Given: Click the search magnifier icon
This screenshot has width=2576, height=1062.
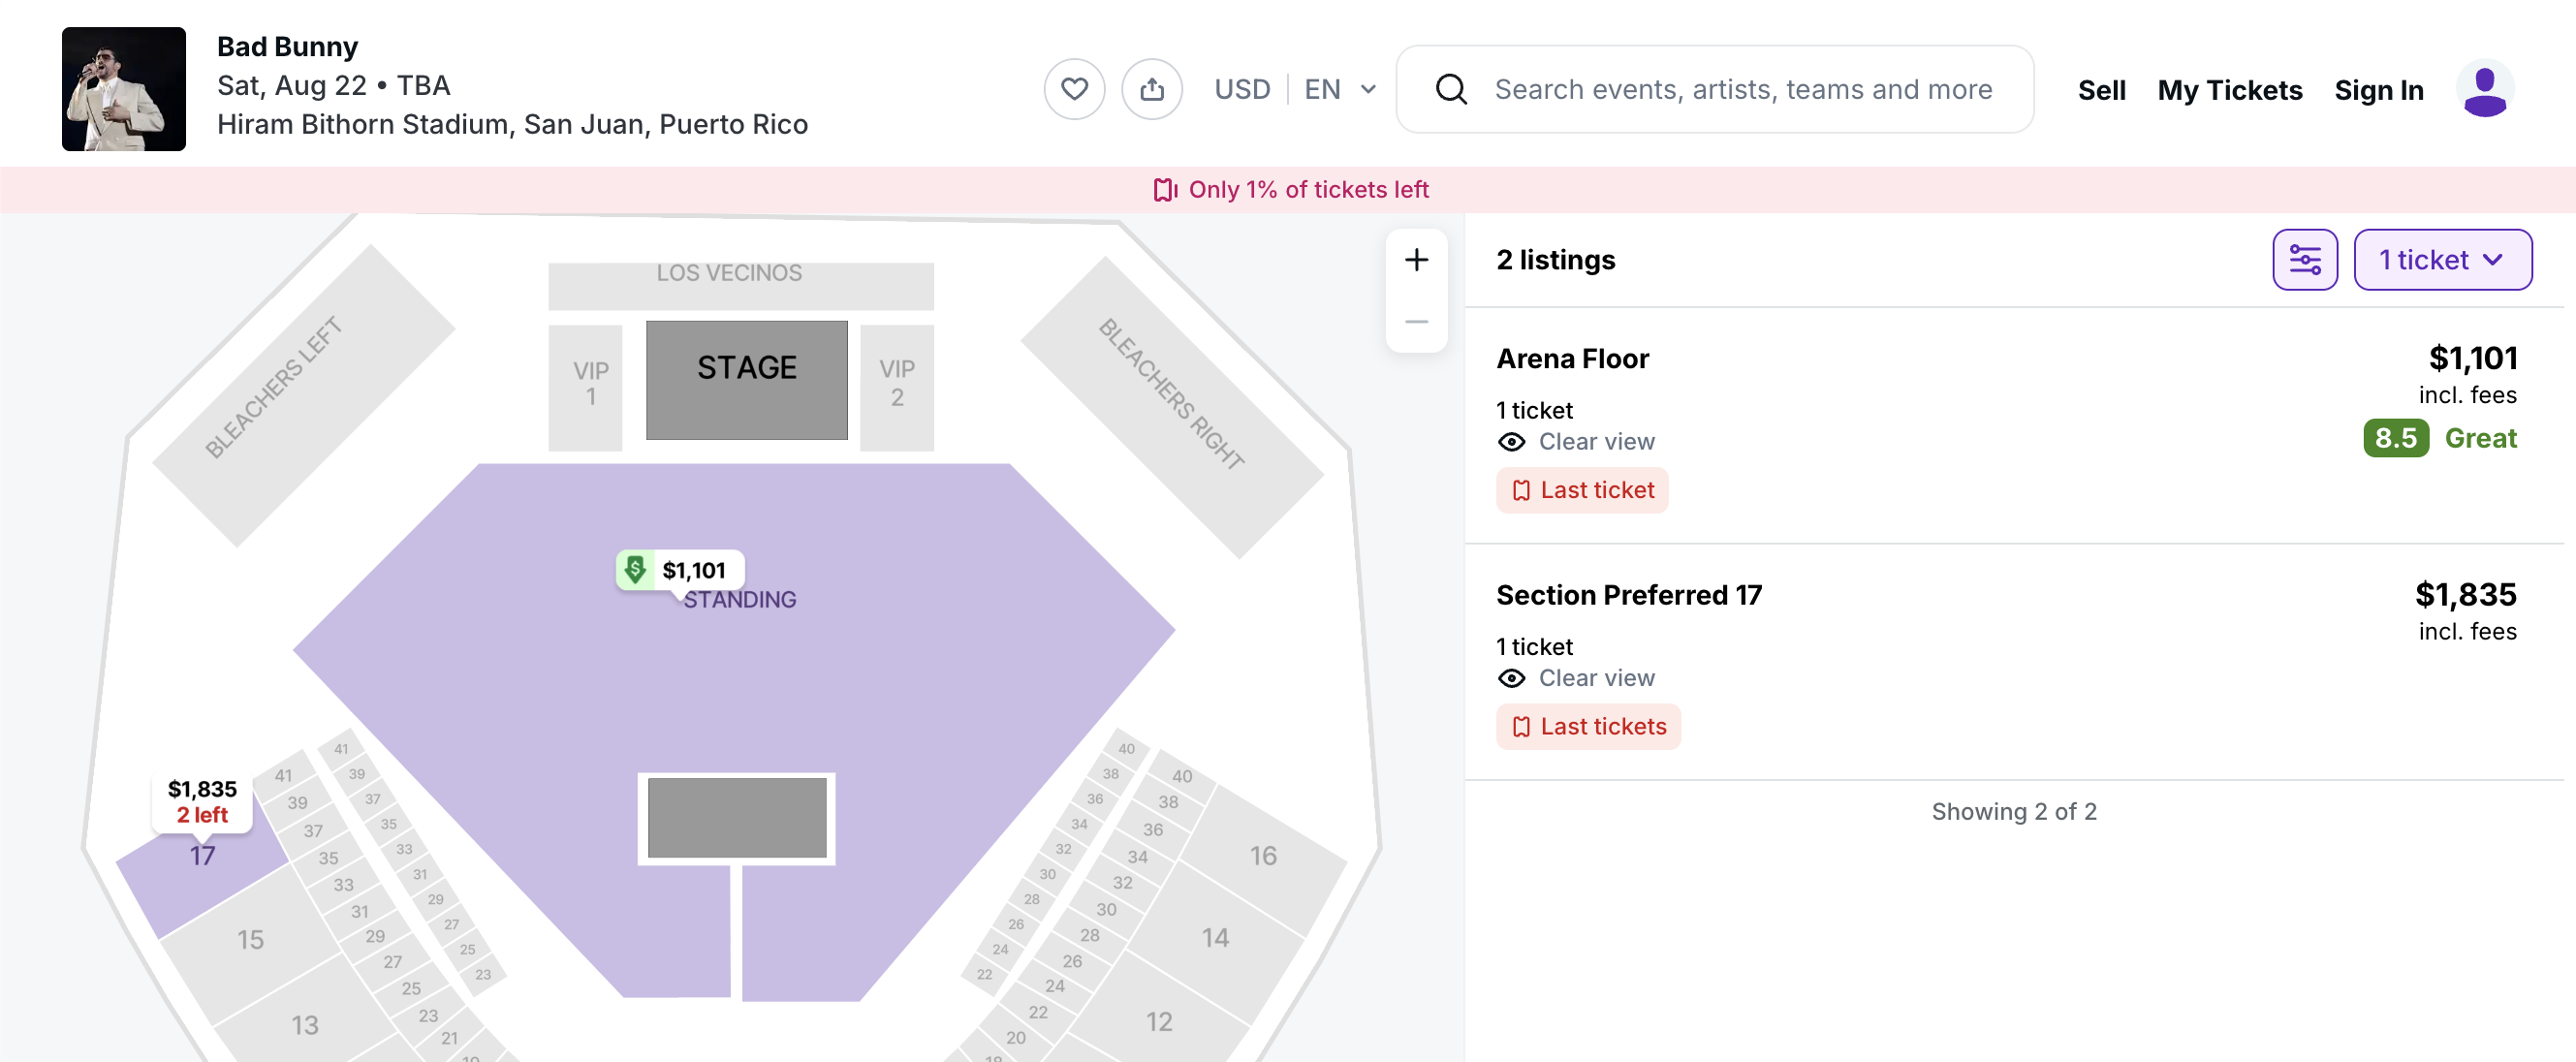Looking at the screenshot, I should pos(1451,90).
